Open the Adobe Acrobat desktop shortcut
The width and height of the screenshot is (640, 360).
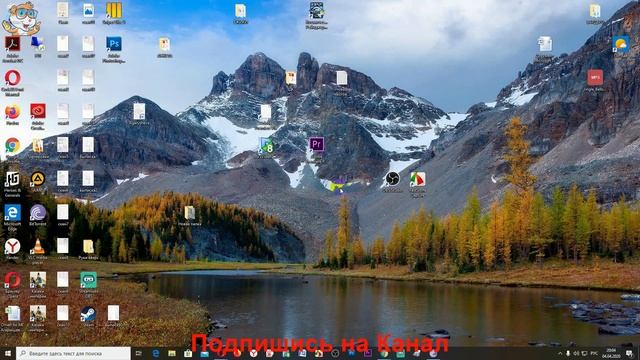pos(12,44)
